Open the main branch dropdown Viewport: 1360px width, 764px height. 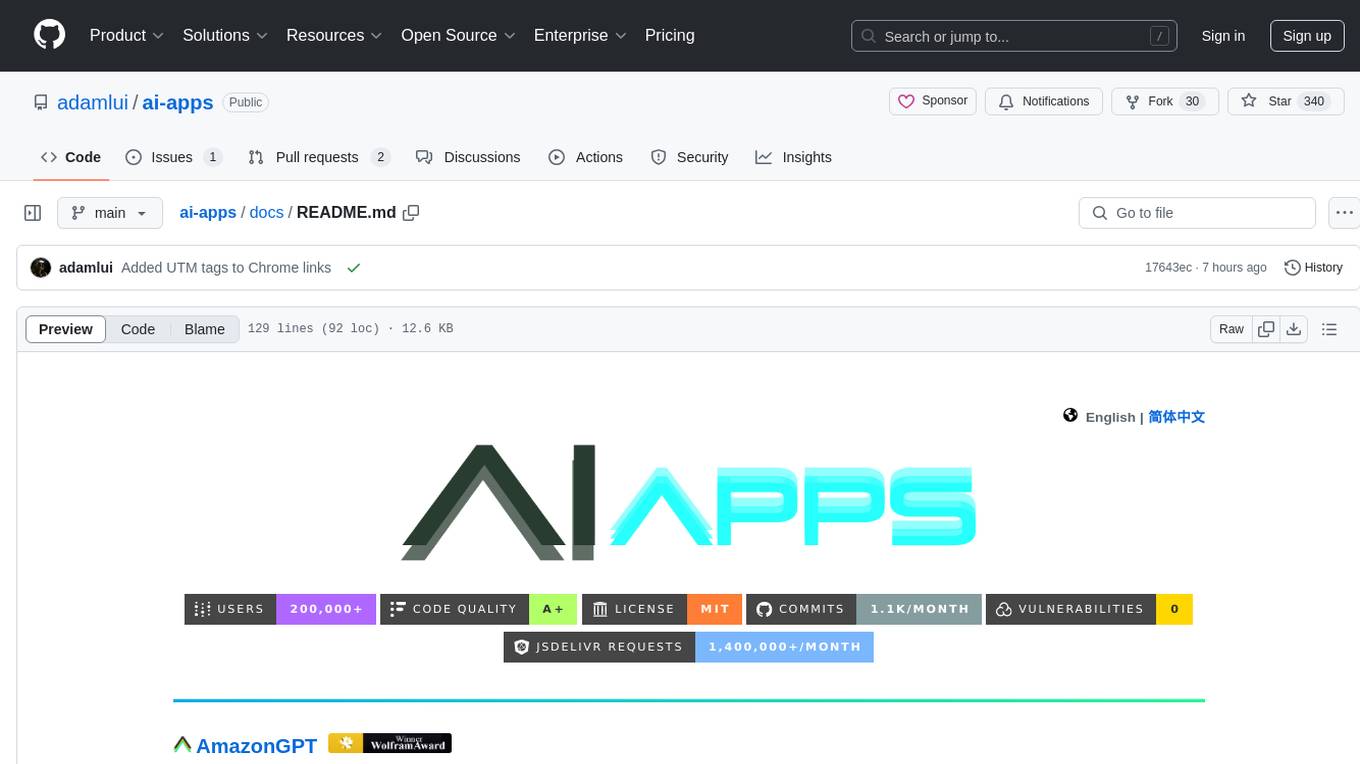(109, 213)
